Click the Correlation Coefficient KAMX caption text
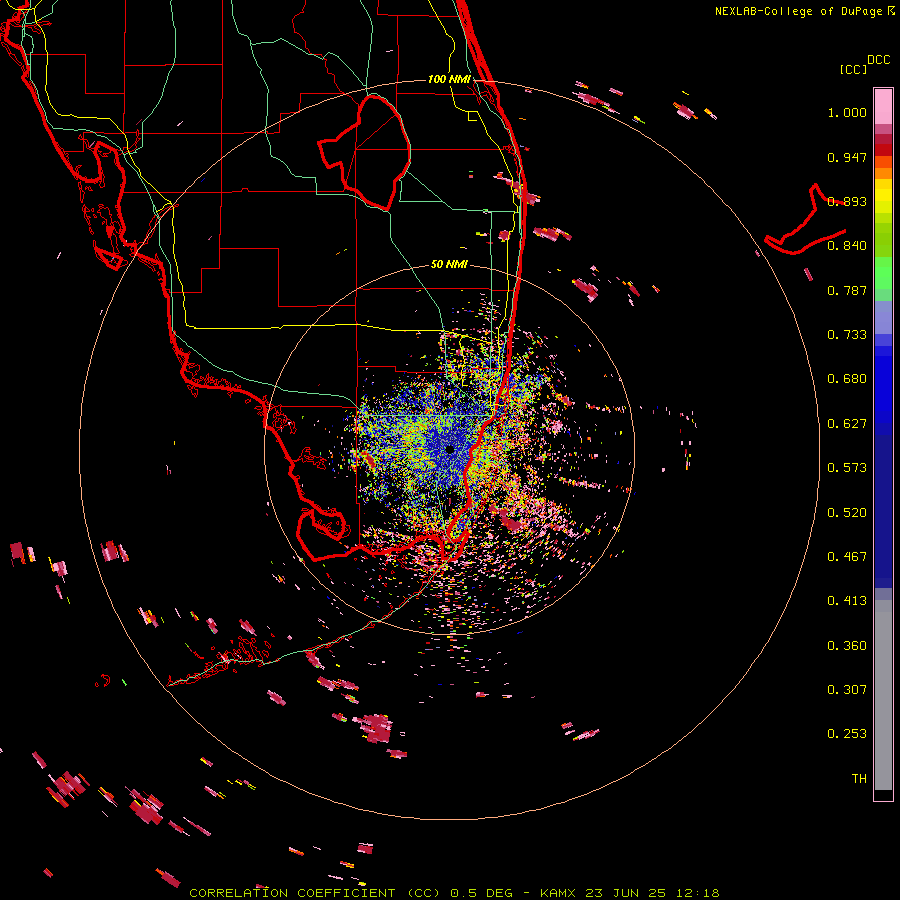 click(x=454, y=893)
